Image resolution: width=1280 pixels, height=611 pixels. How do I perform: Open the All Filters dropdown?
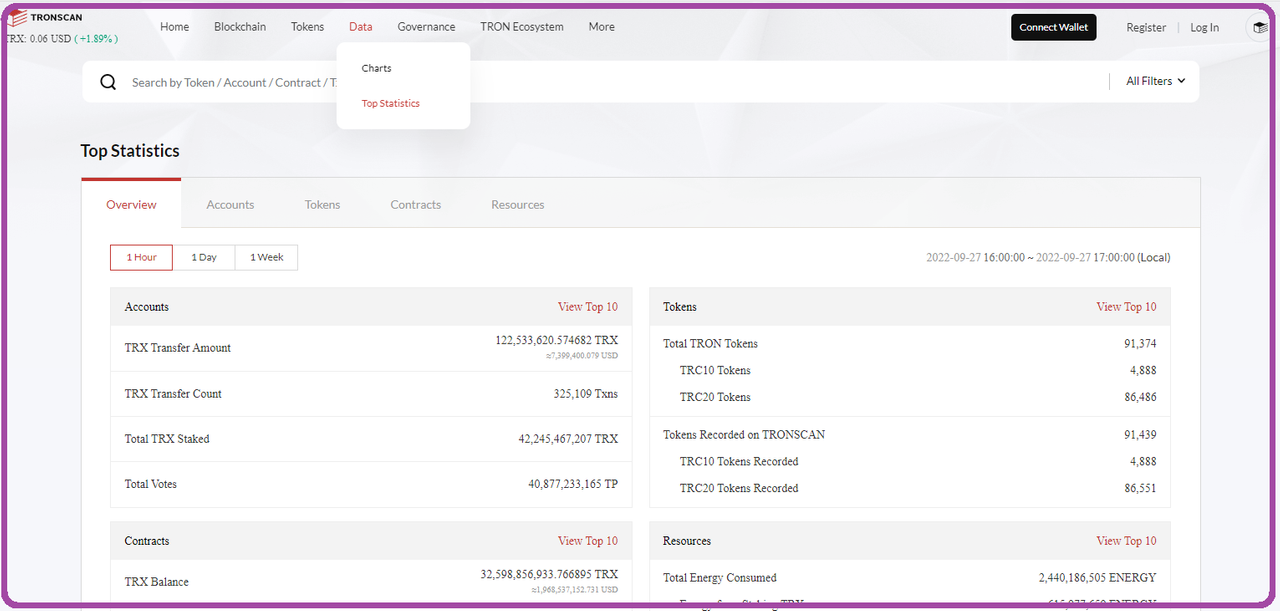pos(1154,80)
